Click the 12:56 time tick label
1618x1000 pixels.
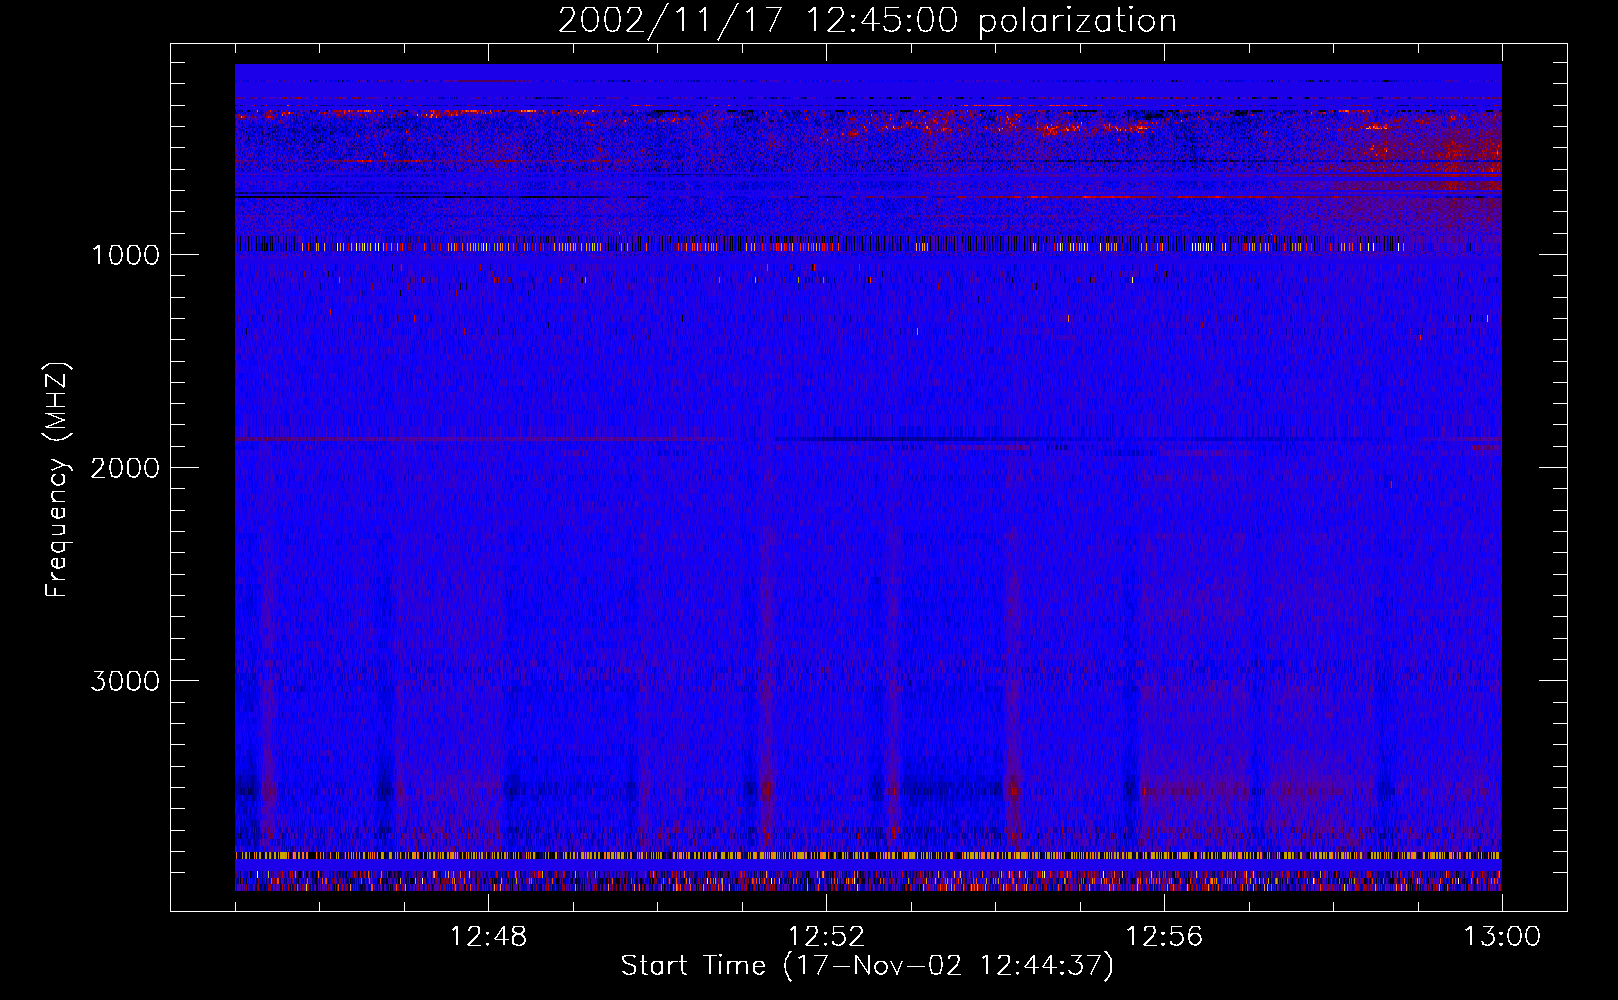(x=1164, y=937)
